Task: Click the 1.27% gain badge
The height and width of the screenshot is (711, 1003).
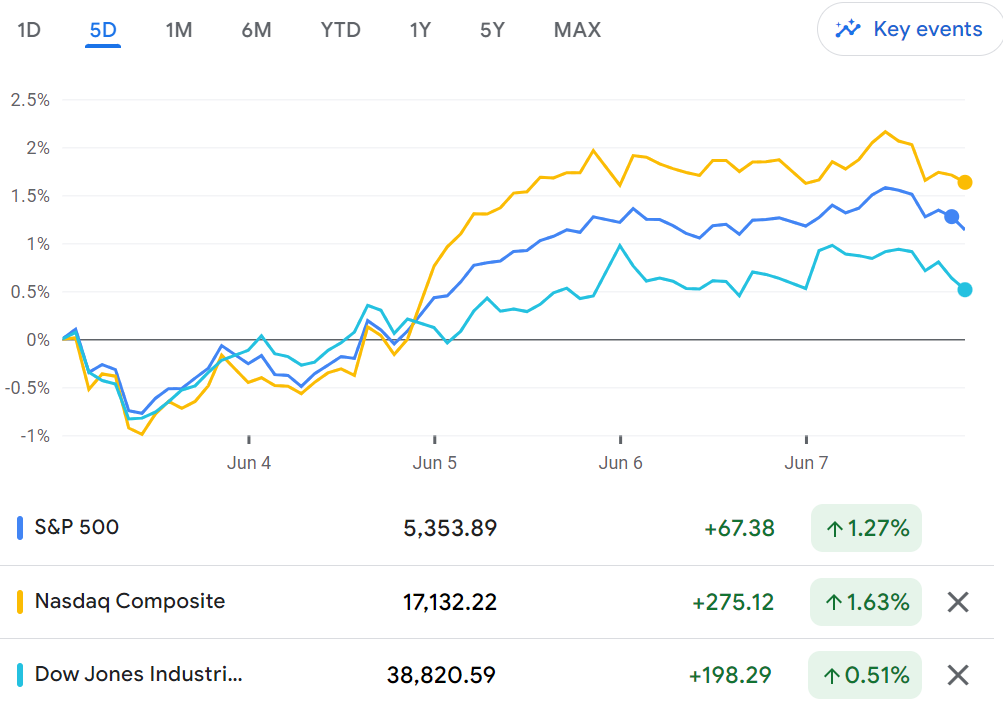Action: click(866, 528)
